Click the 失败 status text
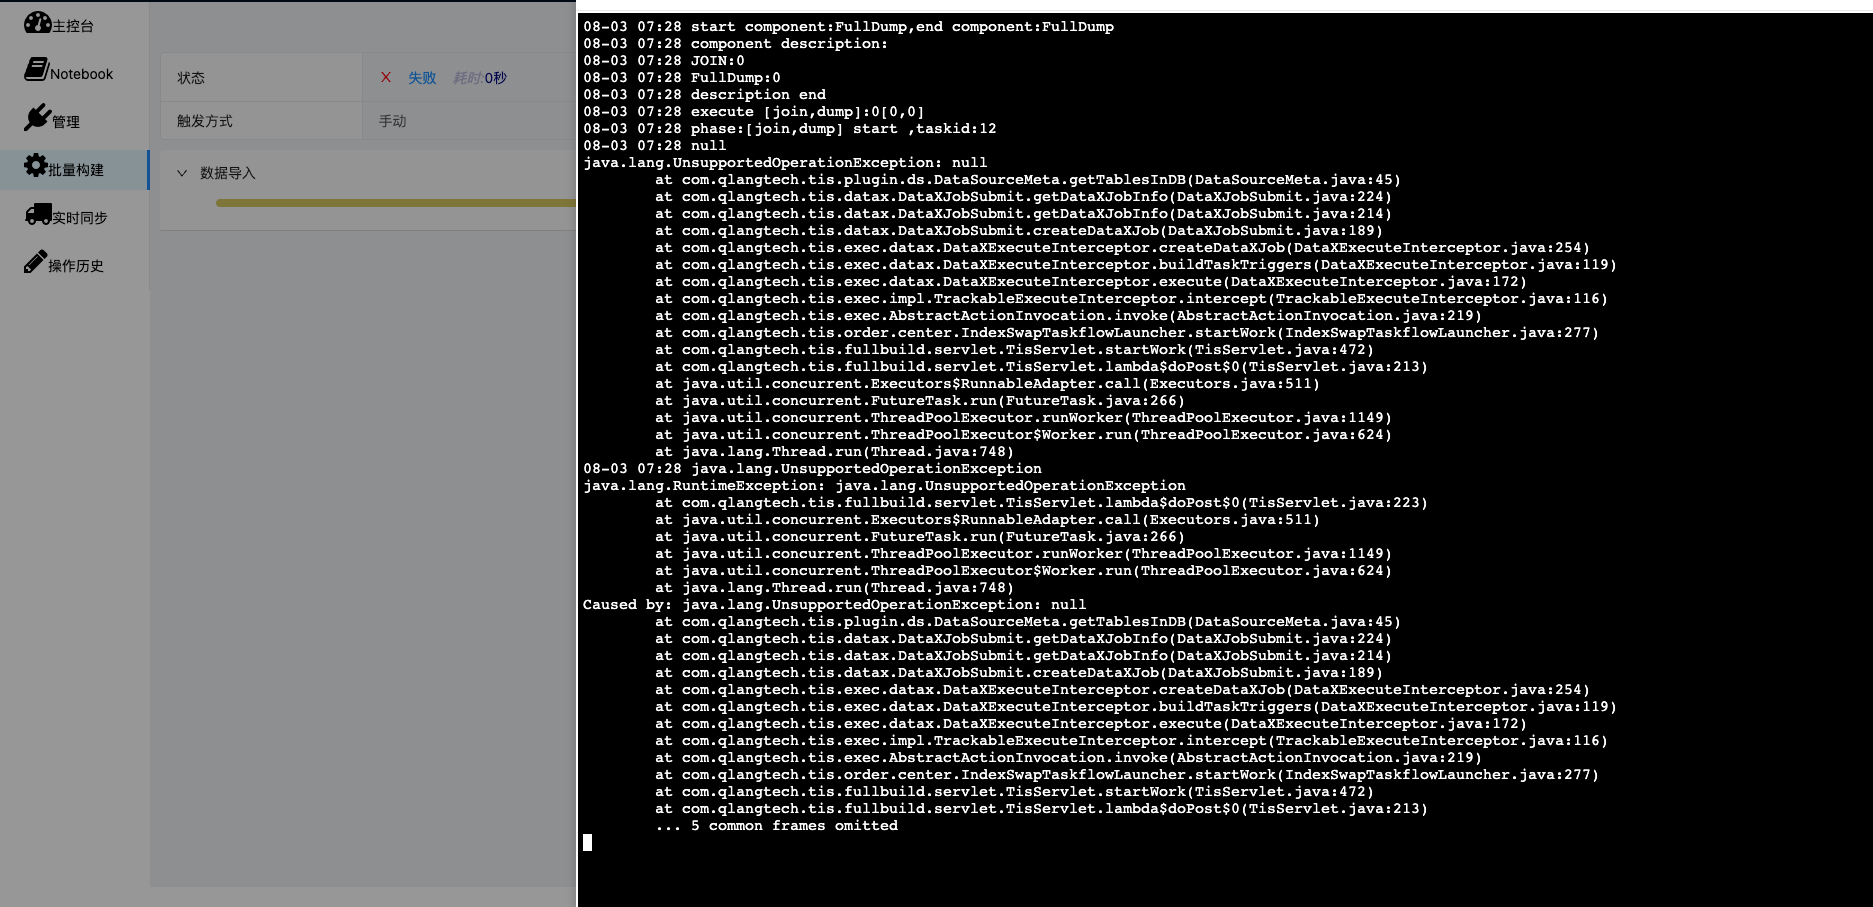1873x907 pixels. click(x=421, y=77)
